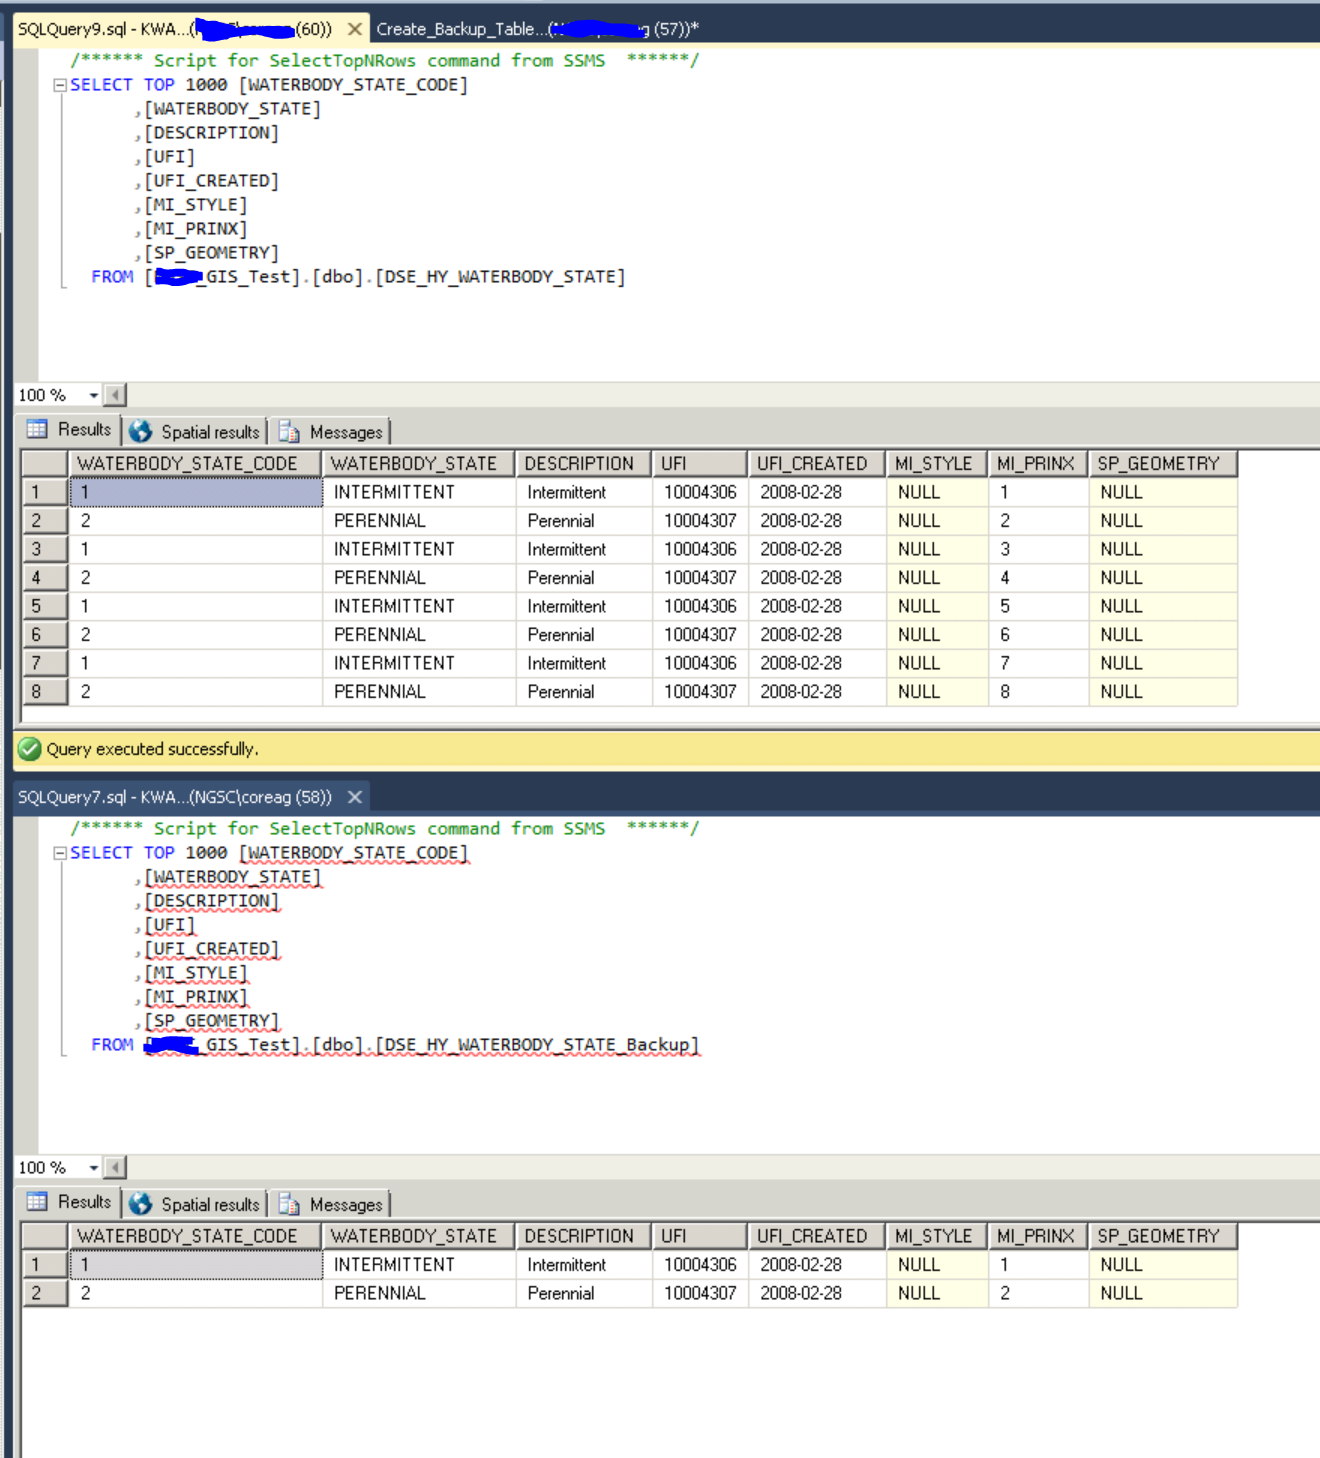Click DESCRIPTION column header in top grid
Screen dimensions: 1320x1458
[x=584, y=464]
